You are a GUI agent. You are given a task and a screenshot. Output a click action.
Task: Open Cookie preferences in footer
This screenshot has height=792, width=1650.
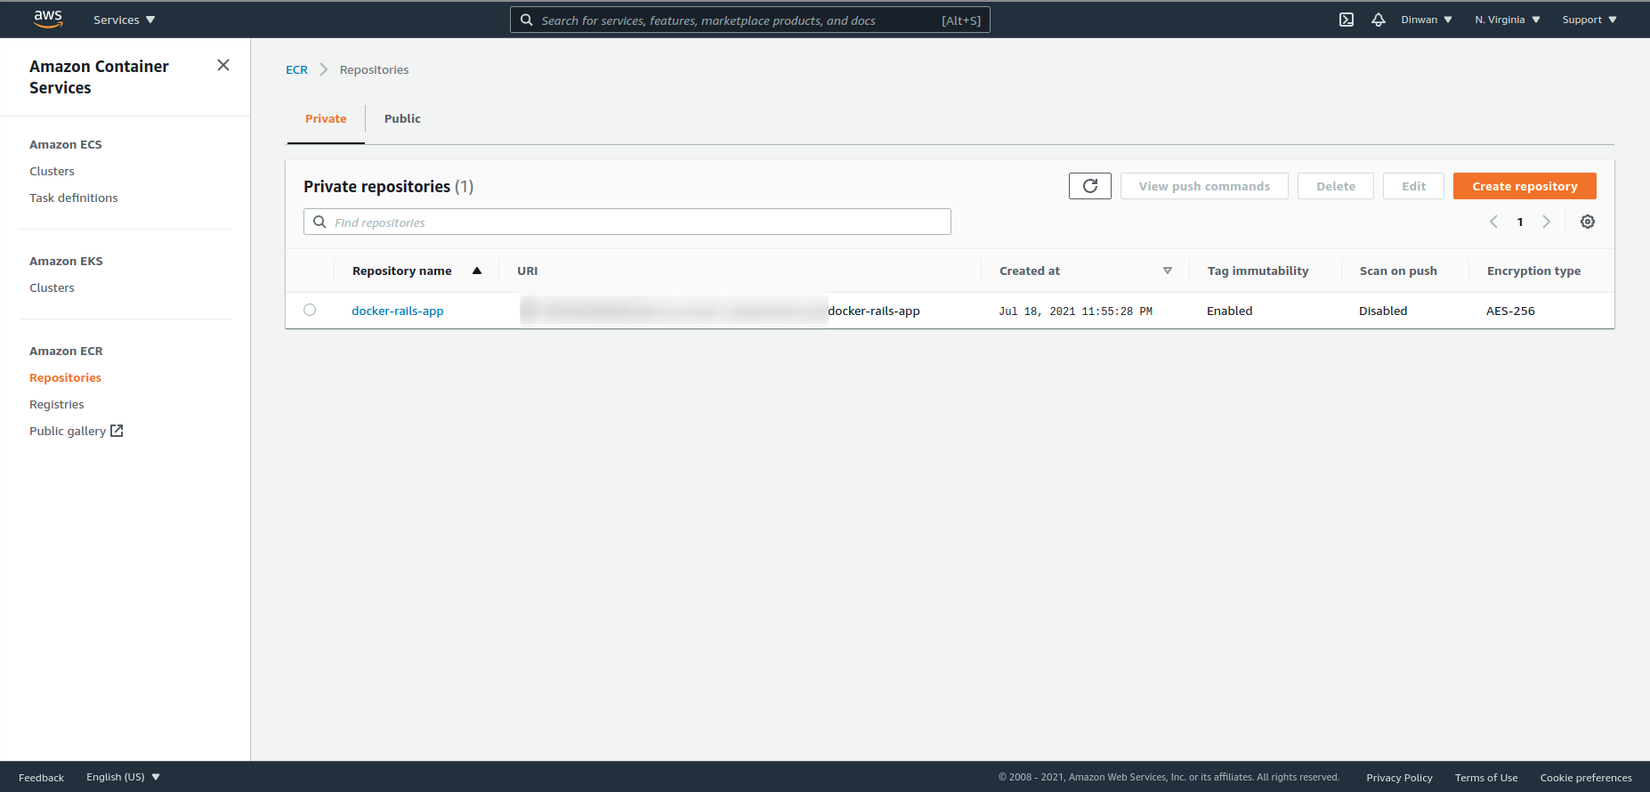[1586, 777]
